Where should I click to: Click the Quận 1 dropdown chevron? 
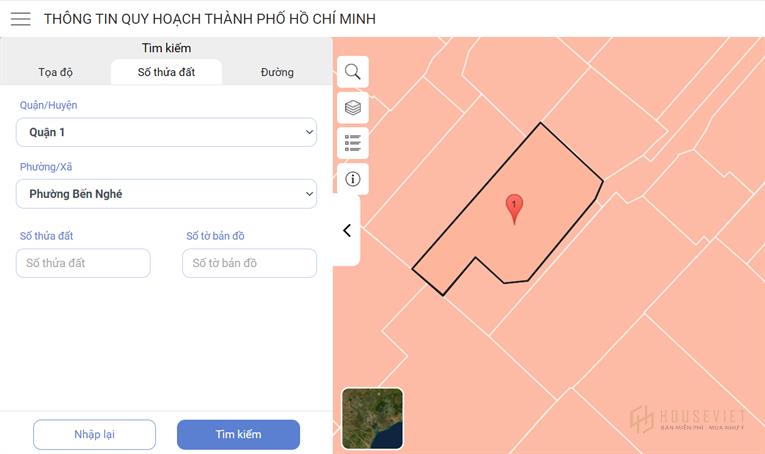309,132
